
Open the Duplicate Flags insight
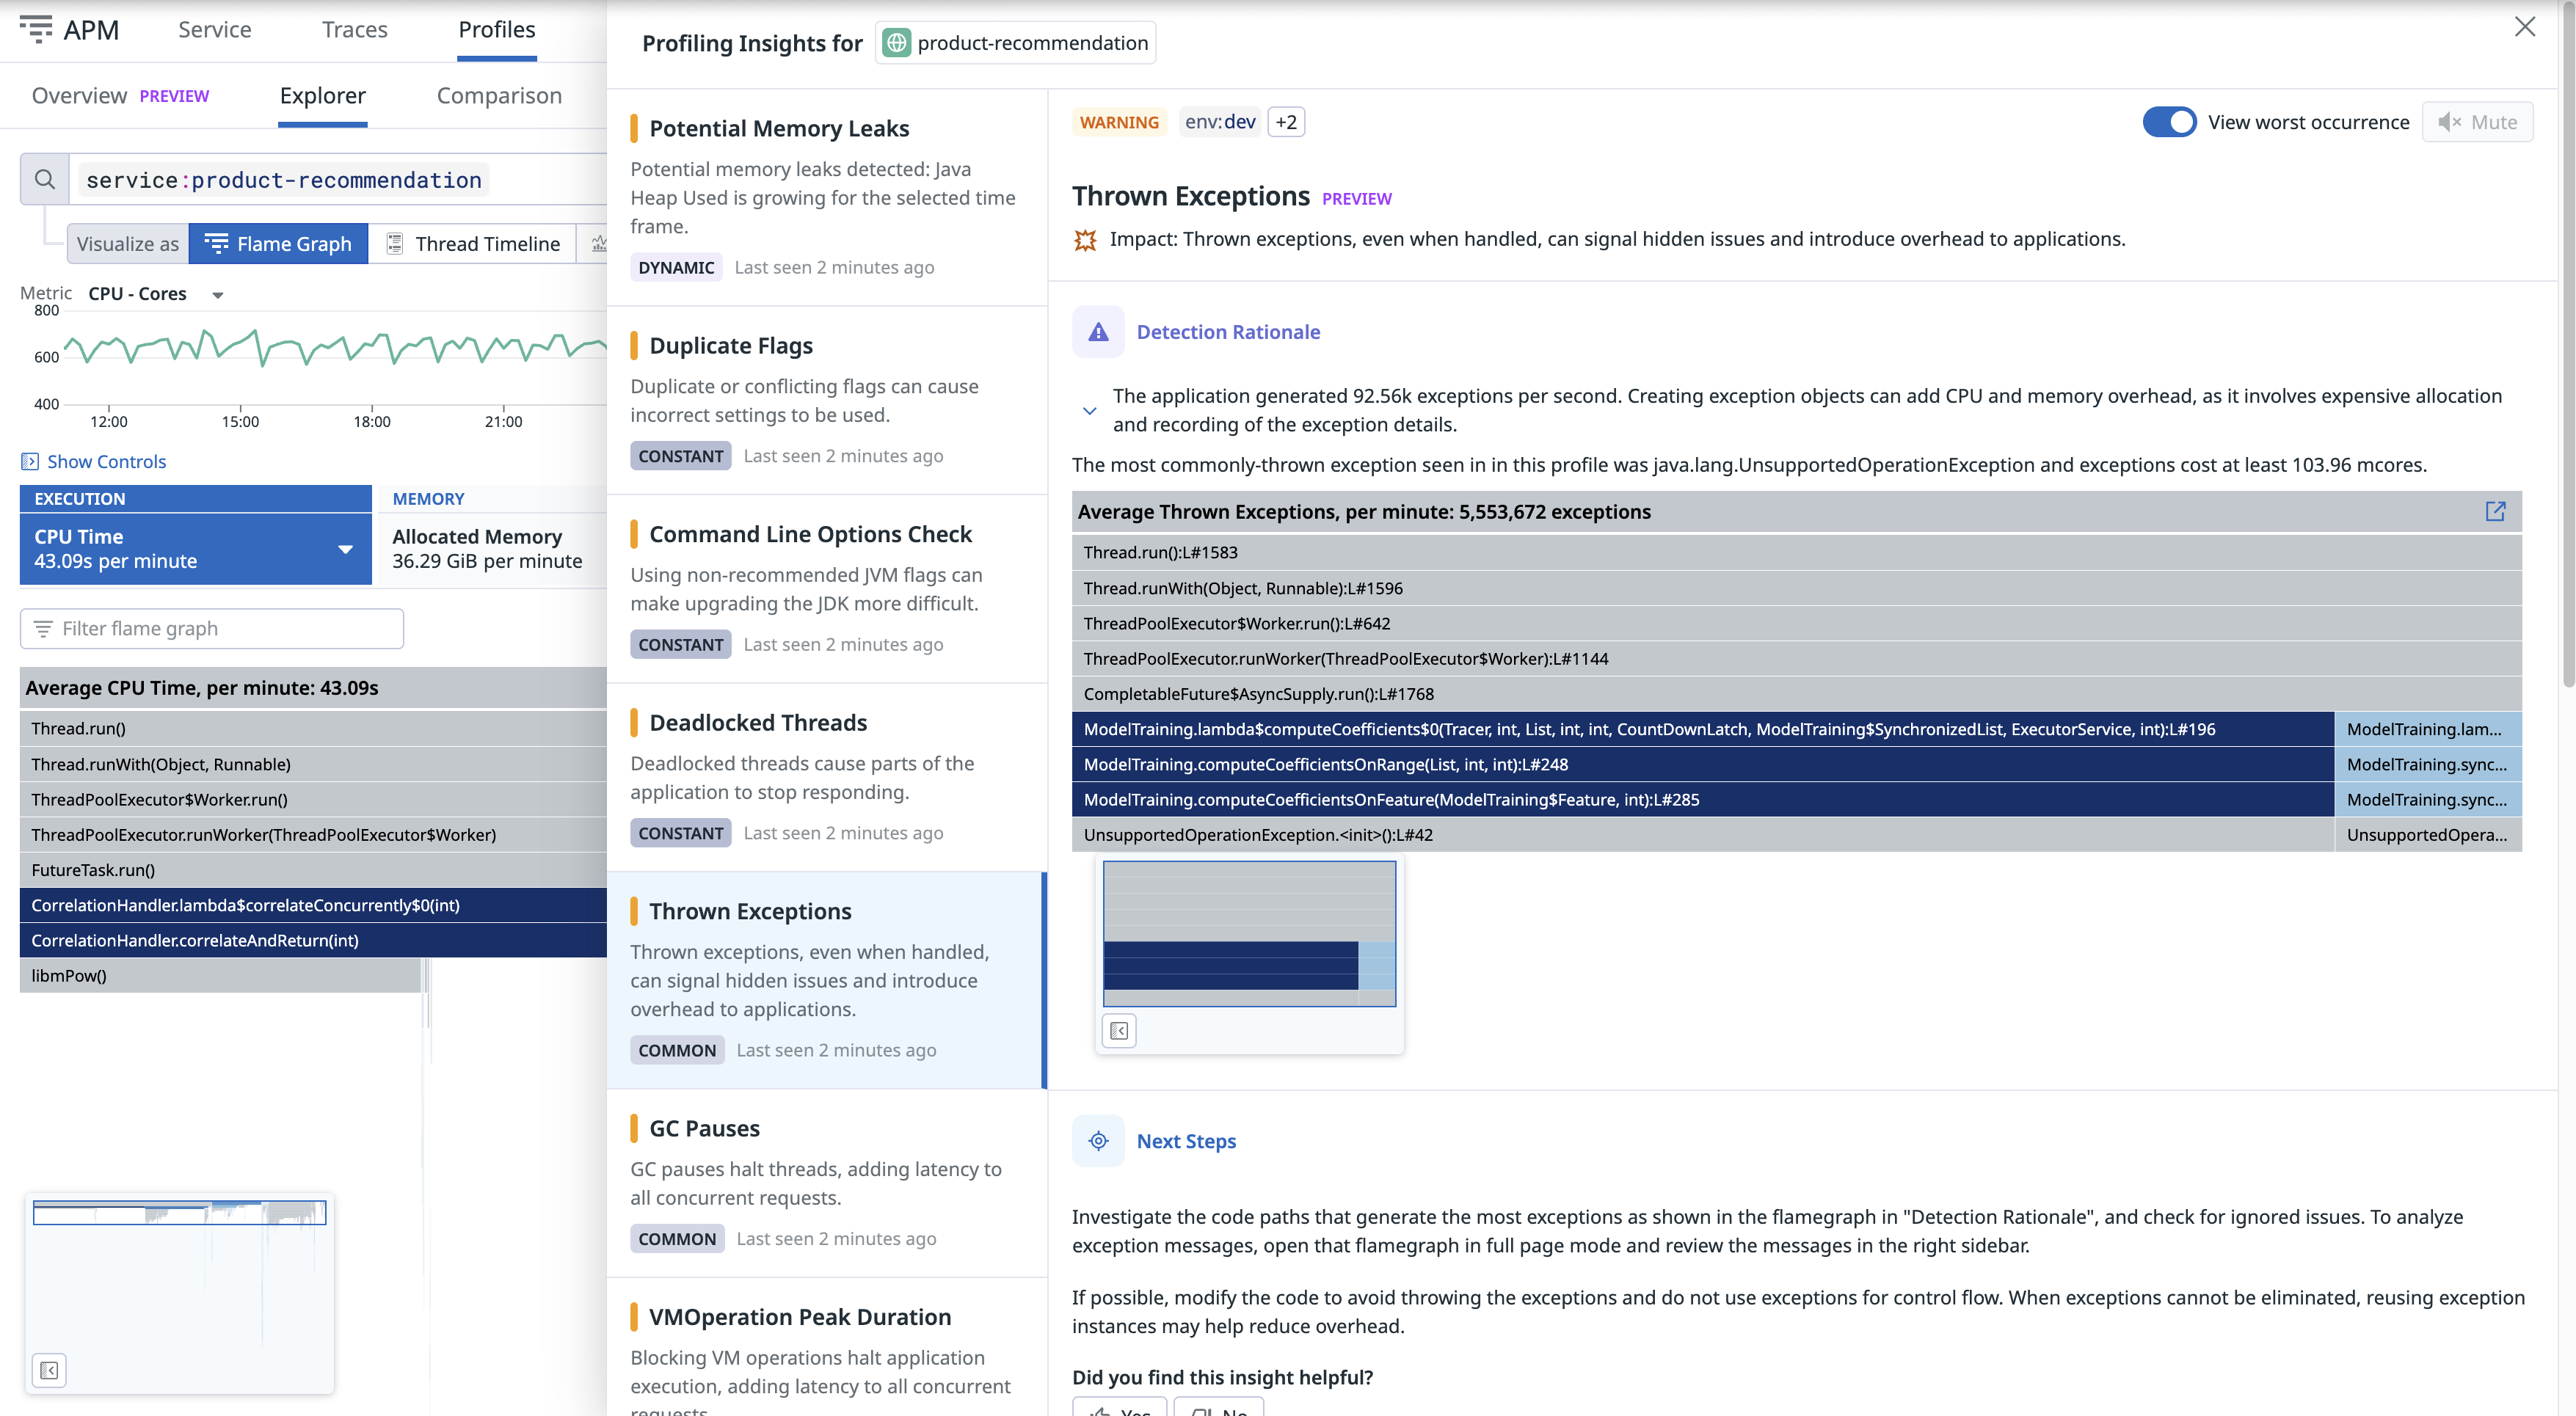click(827, 400)
